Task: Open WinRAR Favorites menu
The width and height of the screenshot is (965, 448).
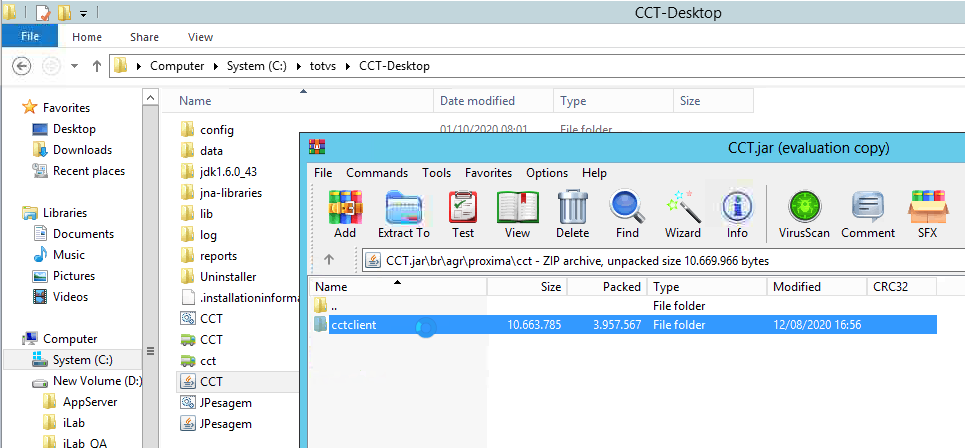Action: coord(489,173)
